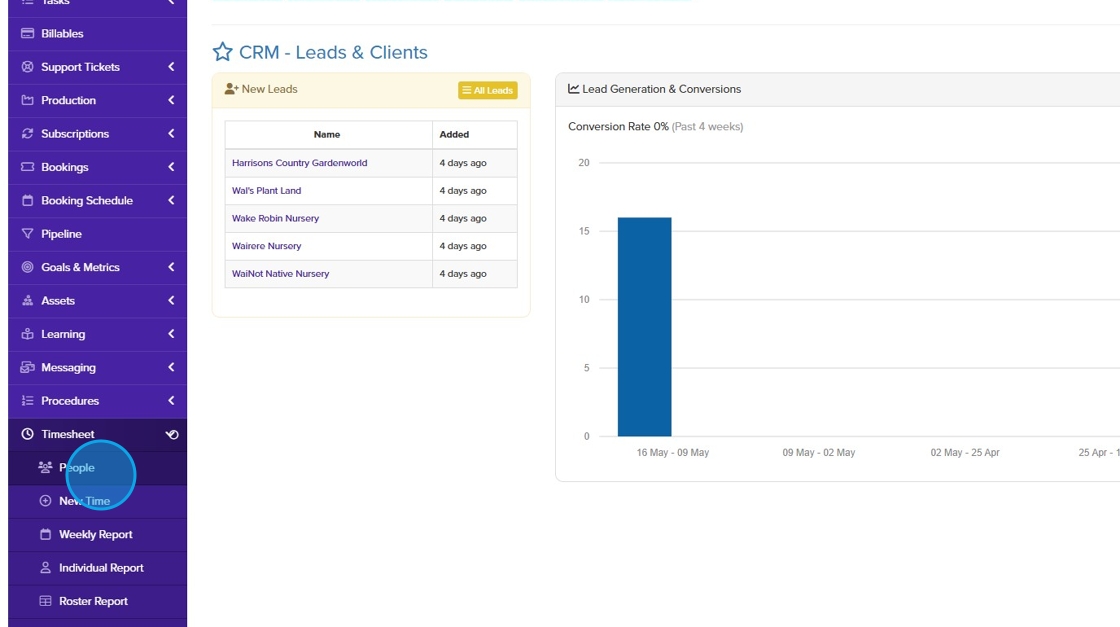Click the Procedures list icon
The width and height of the screenshot is (1120, 627).
27,401
